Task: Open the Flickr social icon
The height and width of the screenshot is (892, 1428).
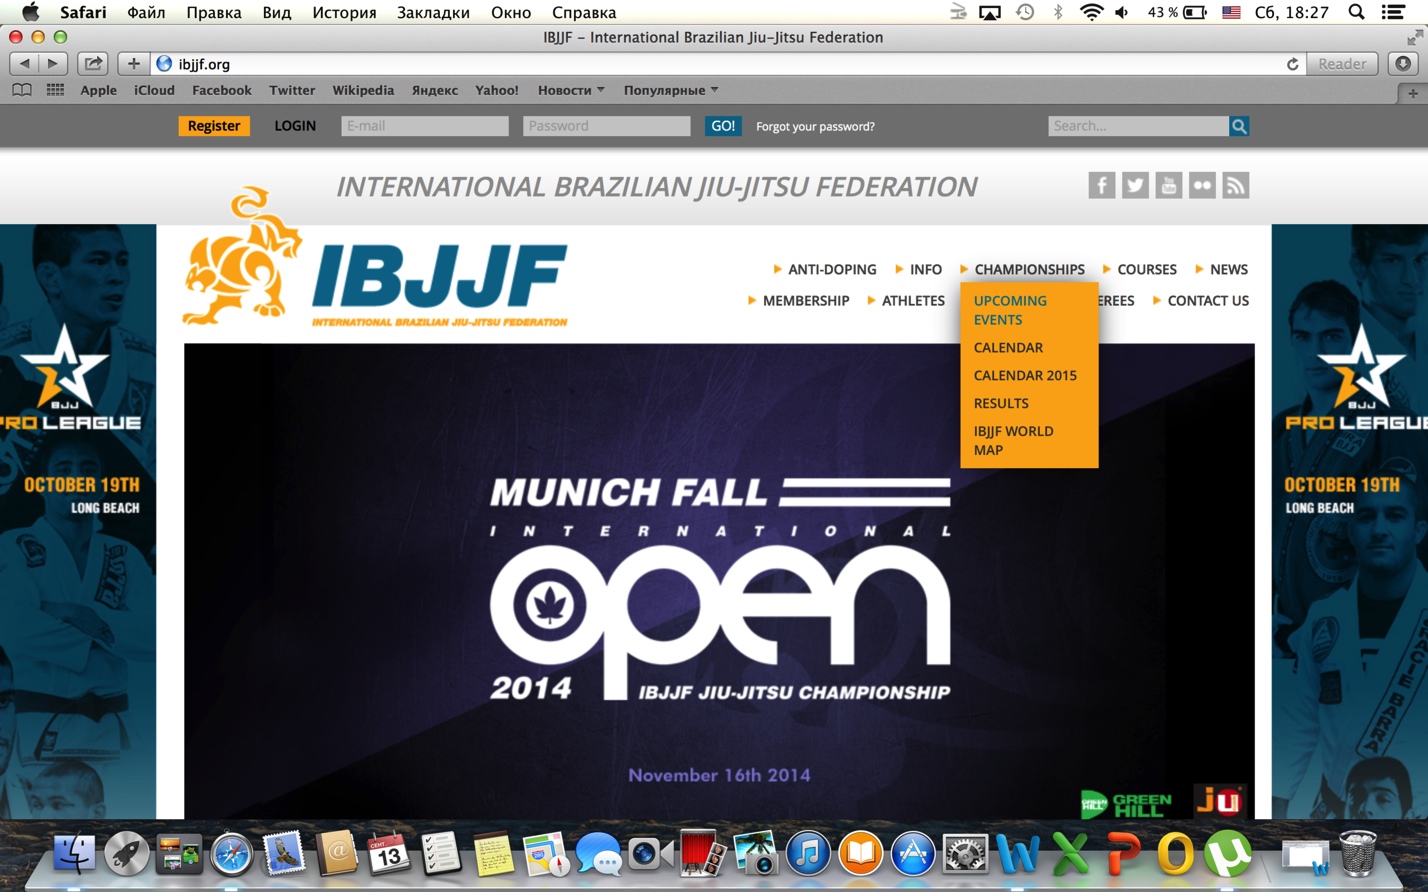Action: point(1202,185)
